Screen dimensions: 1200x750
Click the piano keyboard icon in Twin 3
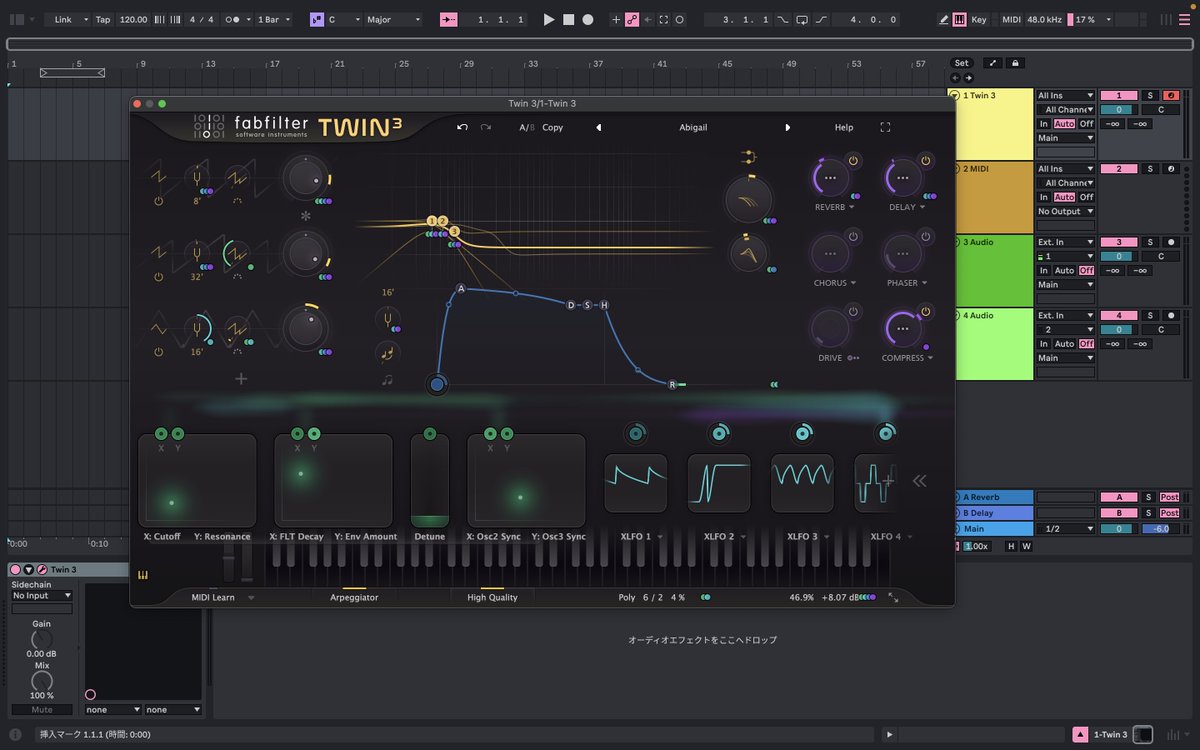(142, 575)
